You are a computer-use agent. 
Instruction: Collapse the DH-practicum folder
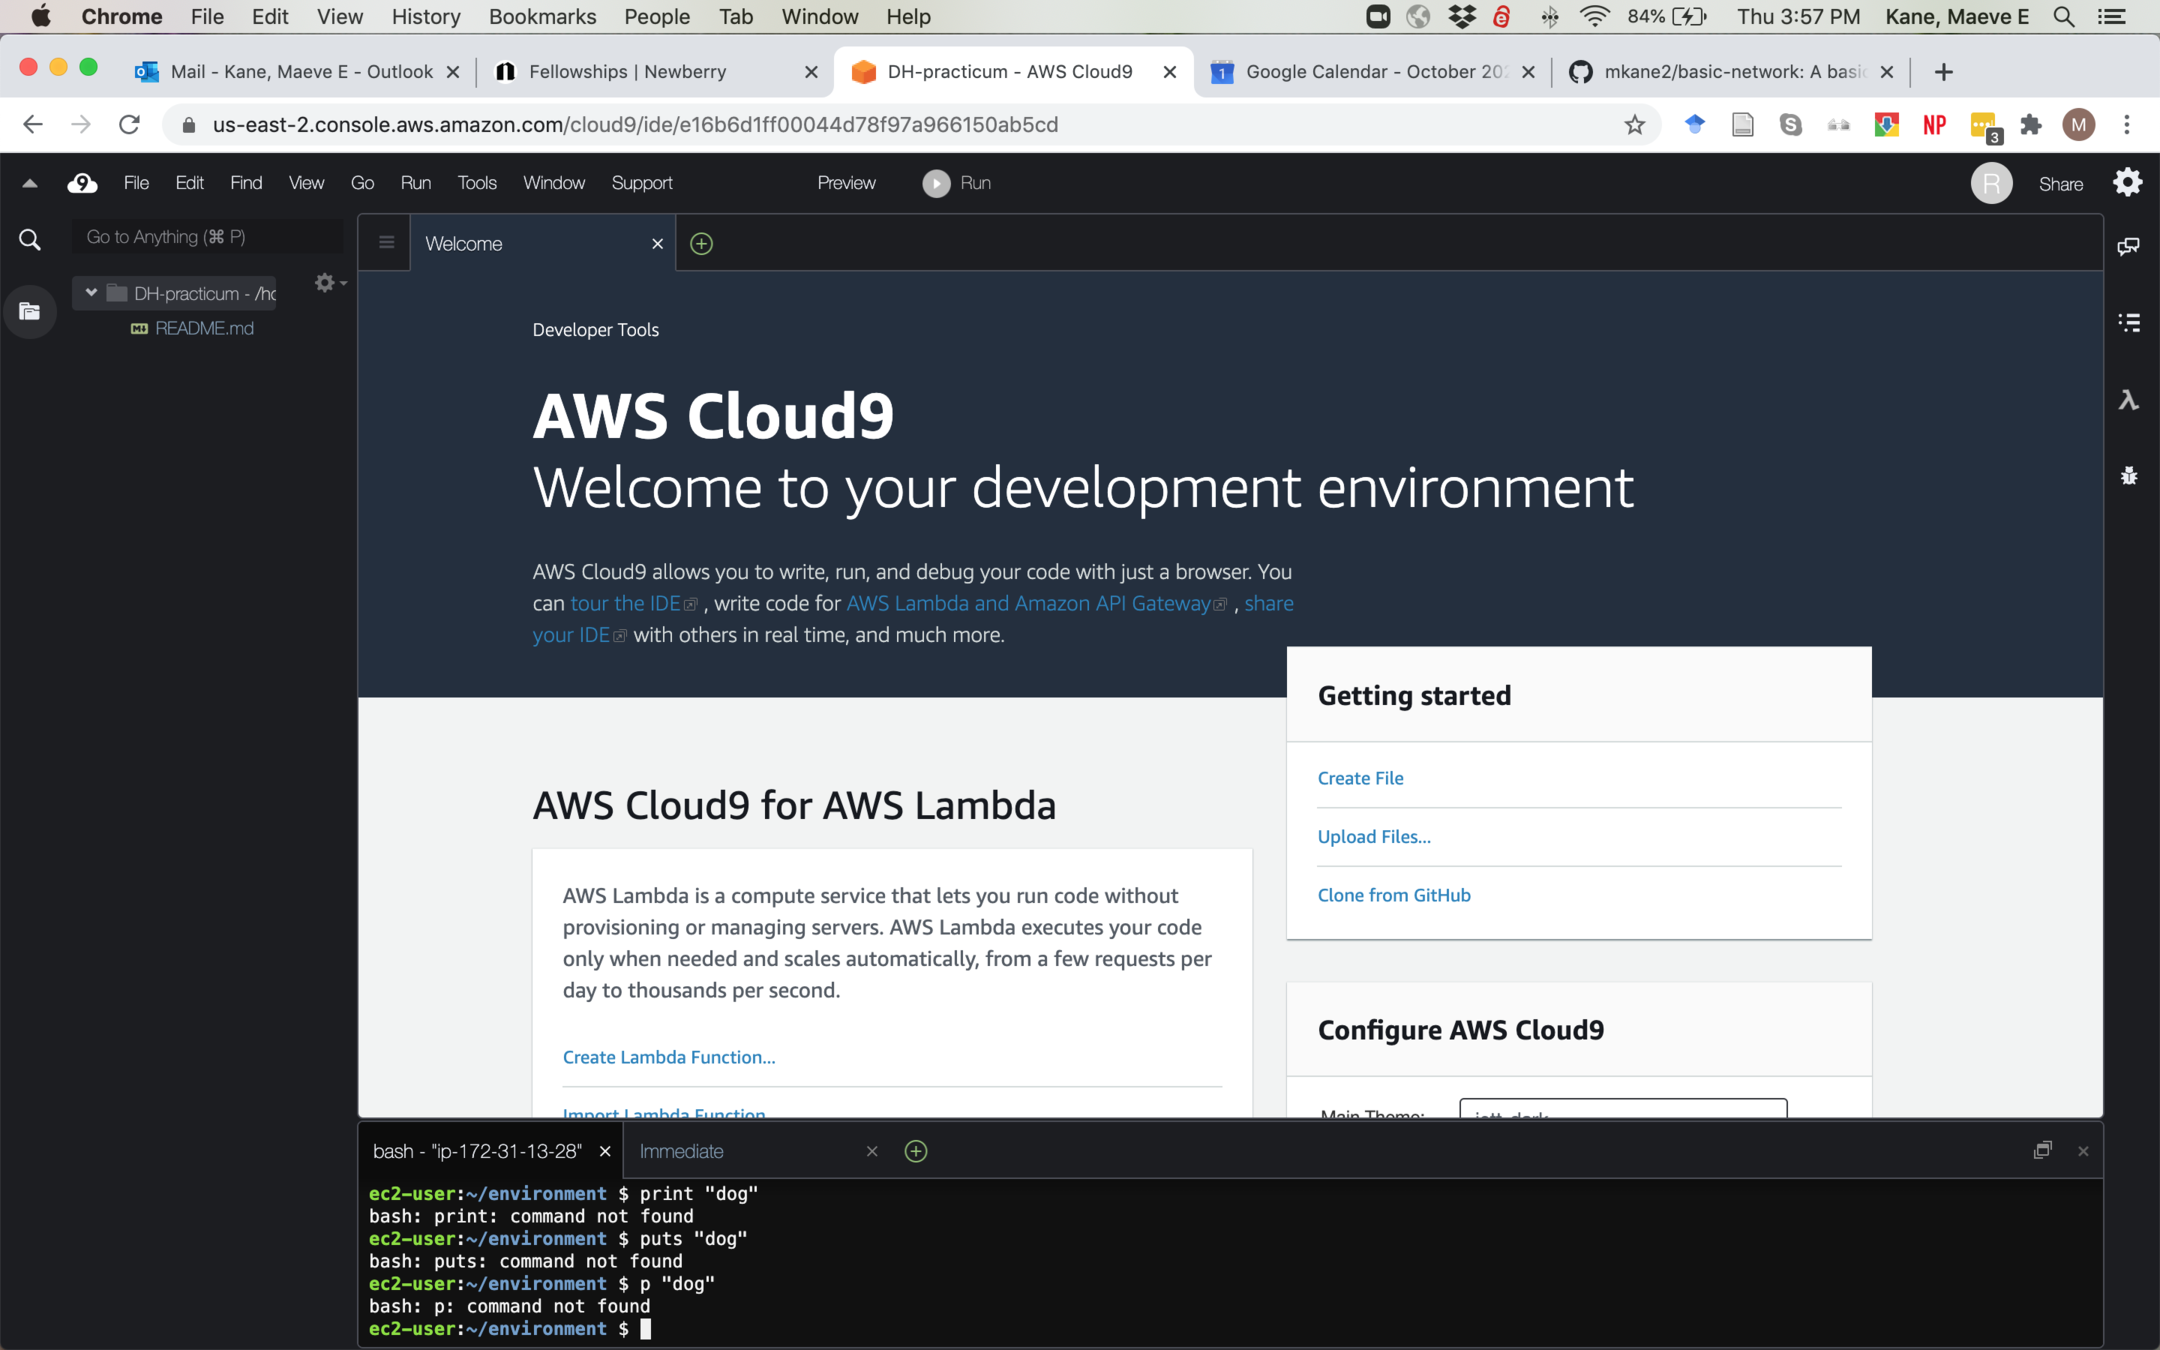click(x=91, y=293)
